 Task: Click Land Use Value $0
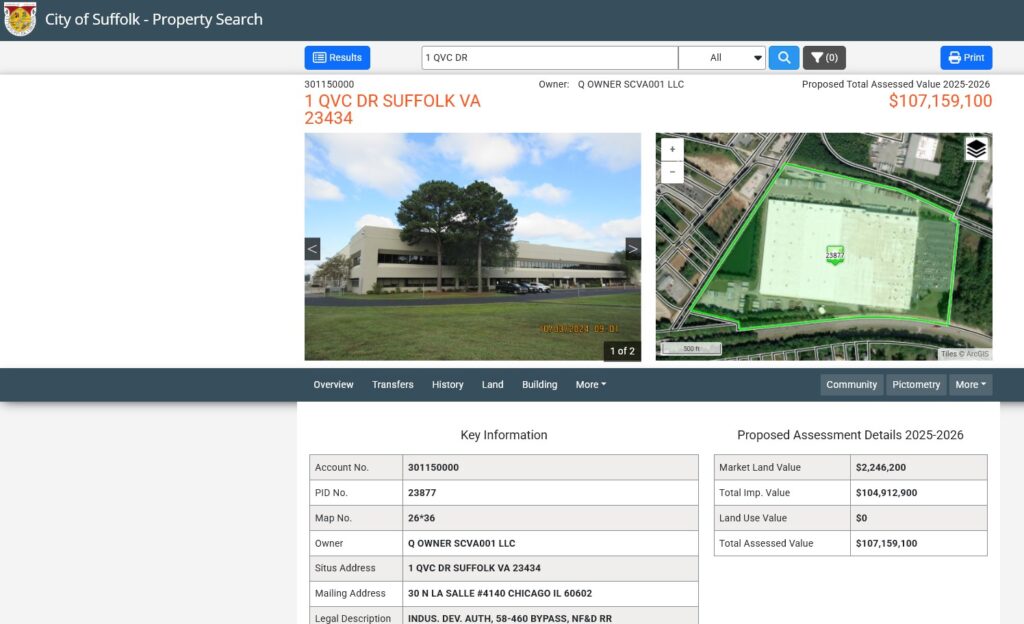[861, 518]
